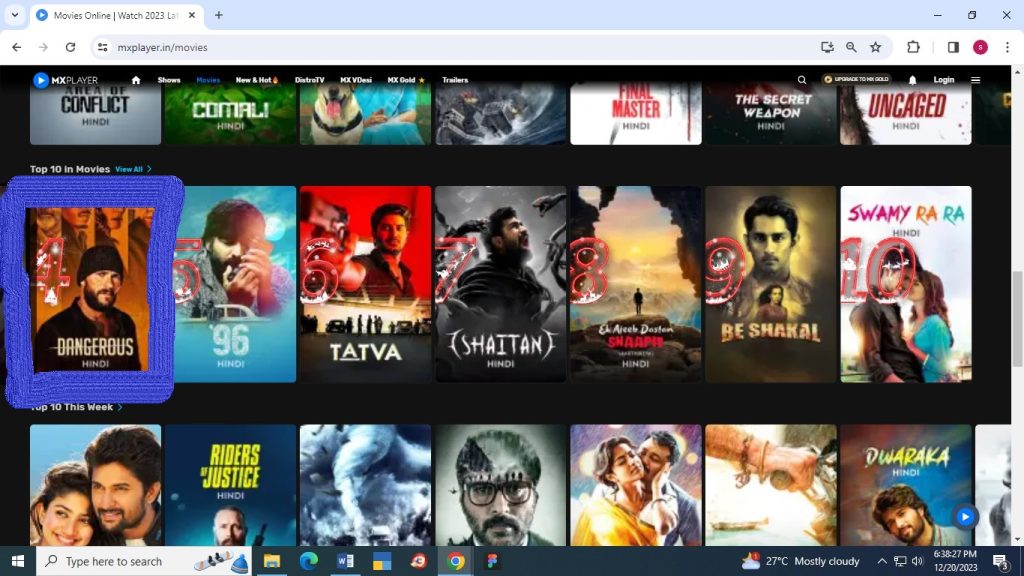The image size is (1024, 576).
Task: Open the weather widget showing Mostly cloudy
Action: [801, 561]
